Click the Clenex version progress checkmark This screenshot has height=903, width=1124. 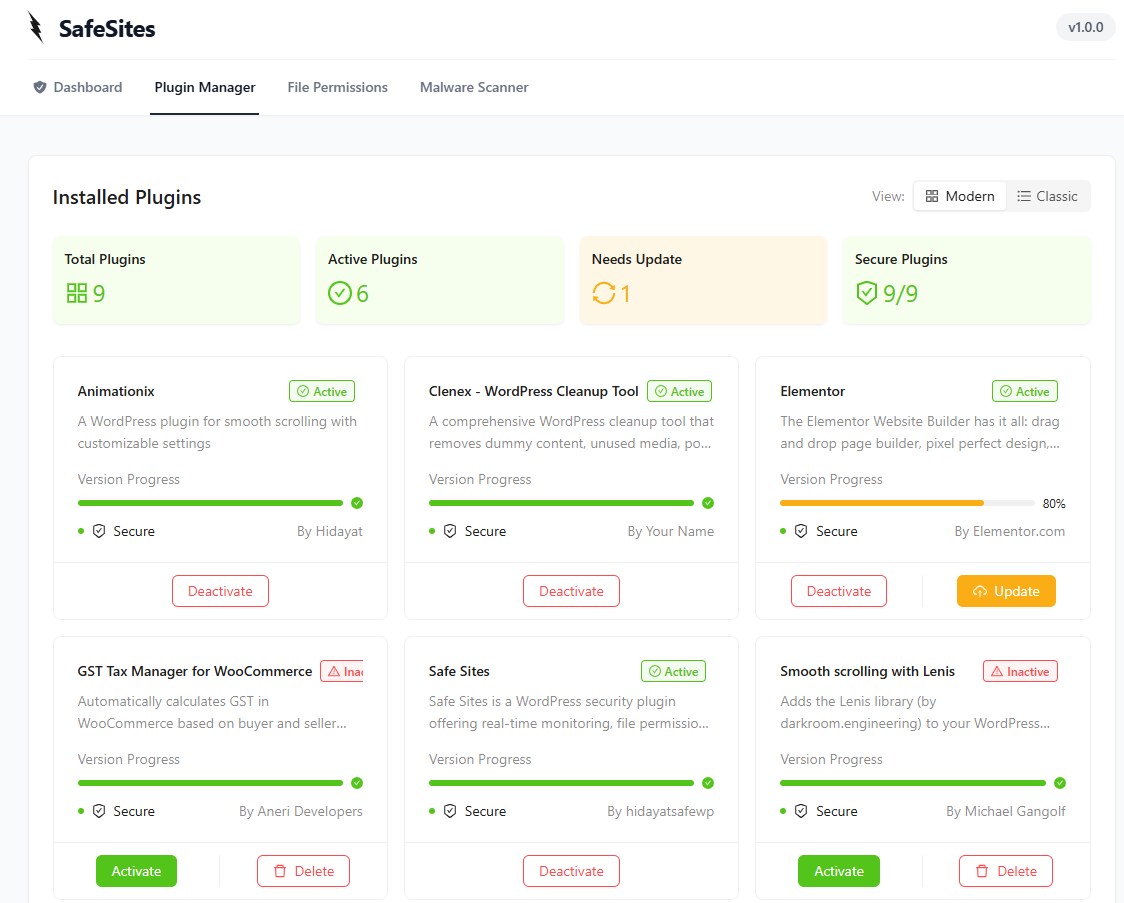pyautogui.click(x=708, y=503)
